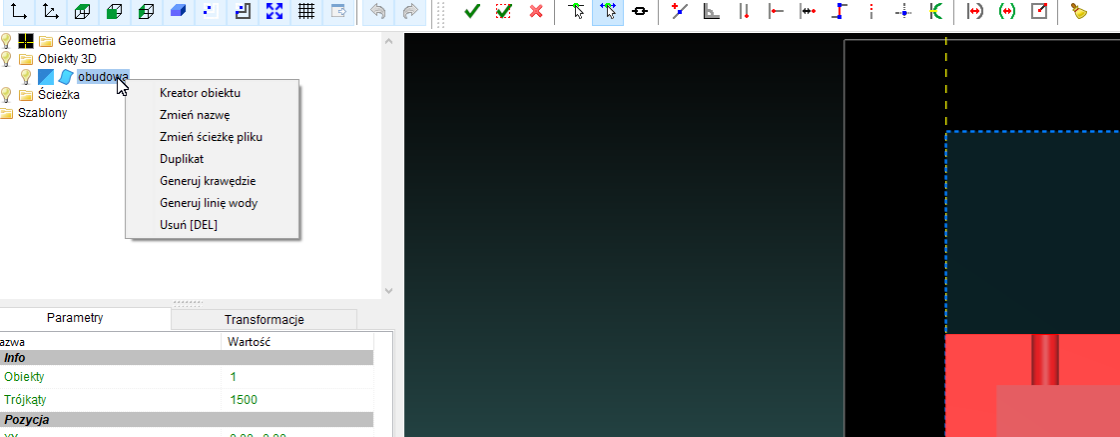Choose Zmień ścieżkę pliku menu entry

212,137
